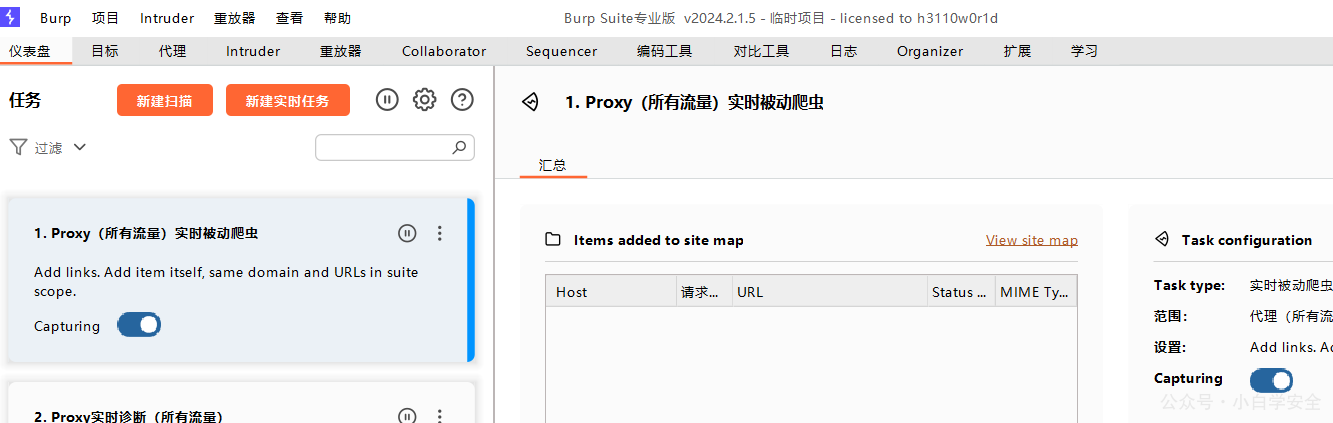Select the task 1 Proxy 实时被动爬虫 card
This screenshot has height=423, width=1333.
point(240,280)
